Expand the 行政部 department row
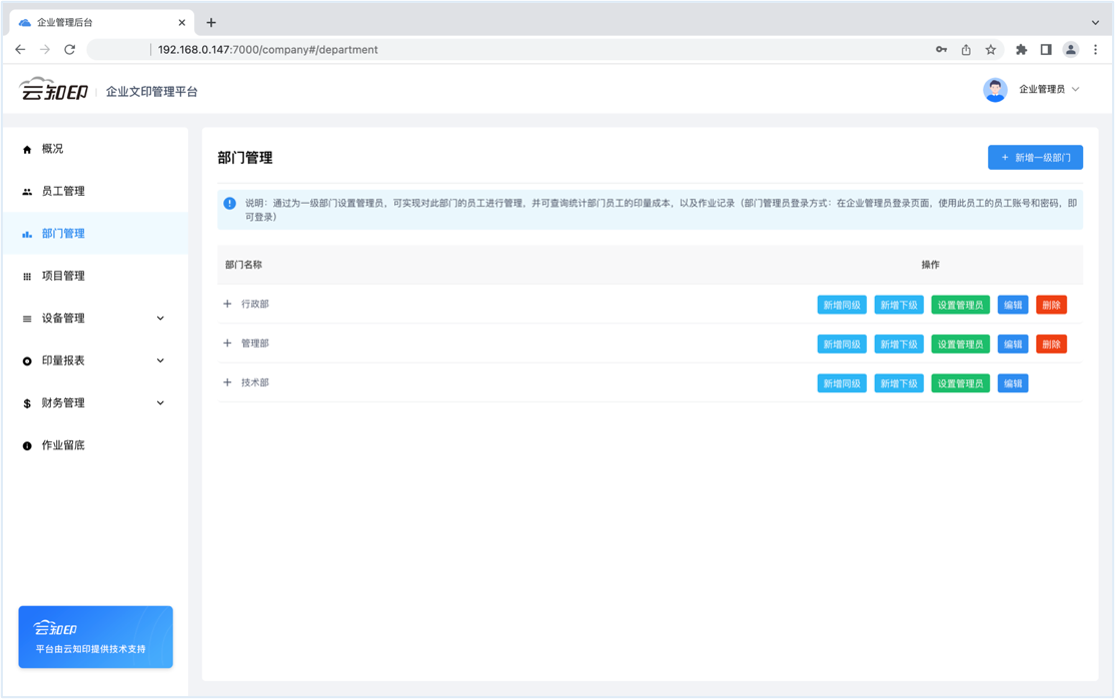This screenshot has width=1115, height=699. [227, 304]
